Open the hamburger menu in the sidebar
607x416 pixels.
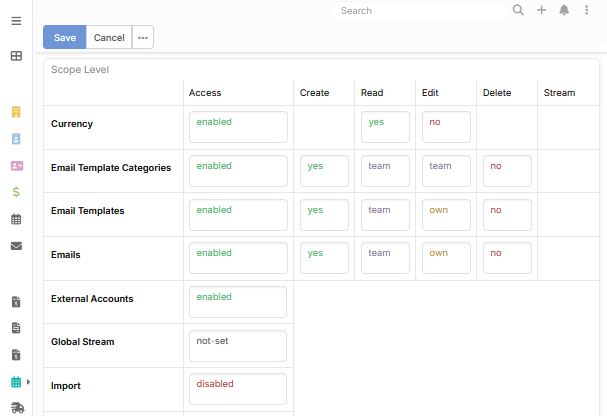tap(16, 21)
